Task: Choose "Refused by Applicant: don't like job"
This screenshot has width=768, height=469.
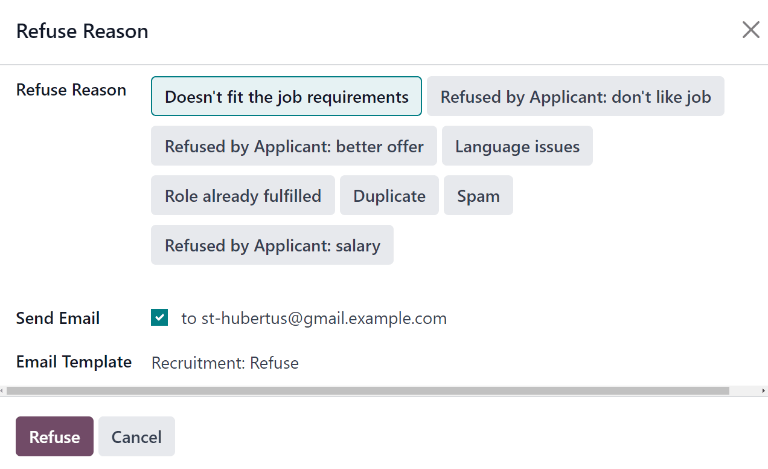Action: point(575,97)
